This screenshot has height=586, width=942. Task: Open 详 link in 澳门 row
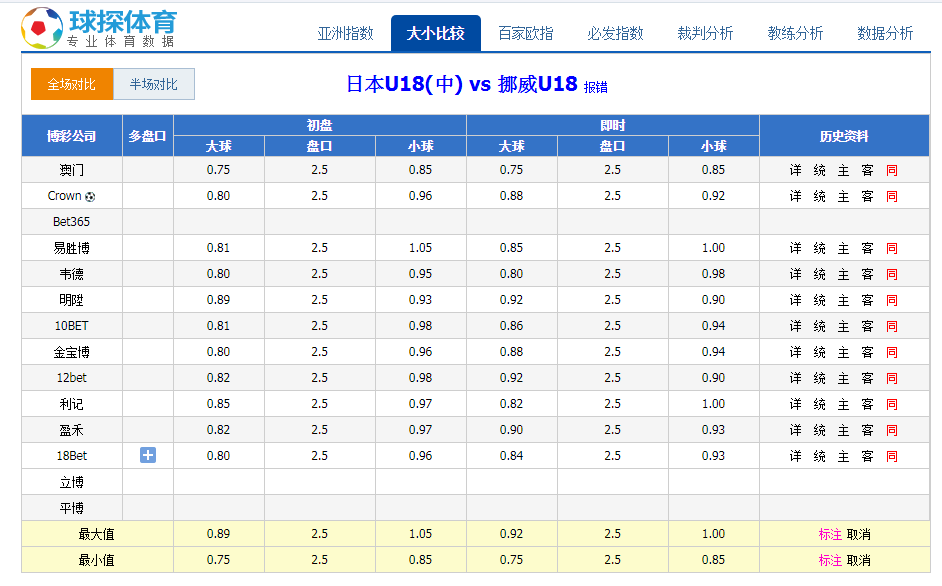795,170
